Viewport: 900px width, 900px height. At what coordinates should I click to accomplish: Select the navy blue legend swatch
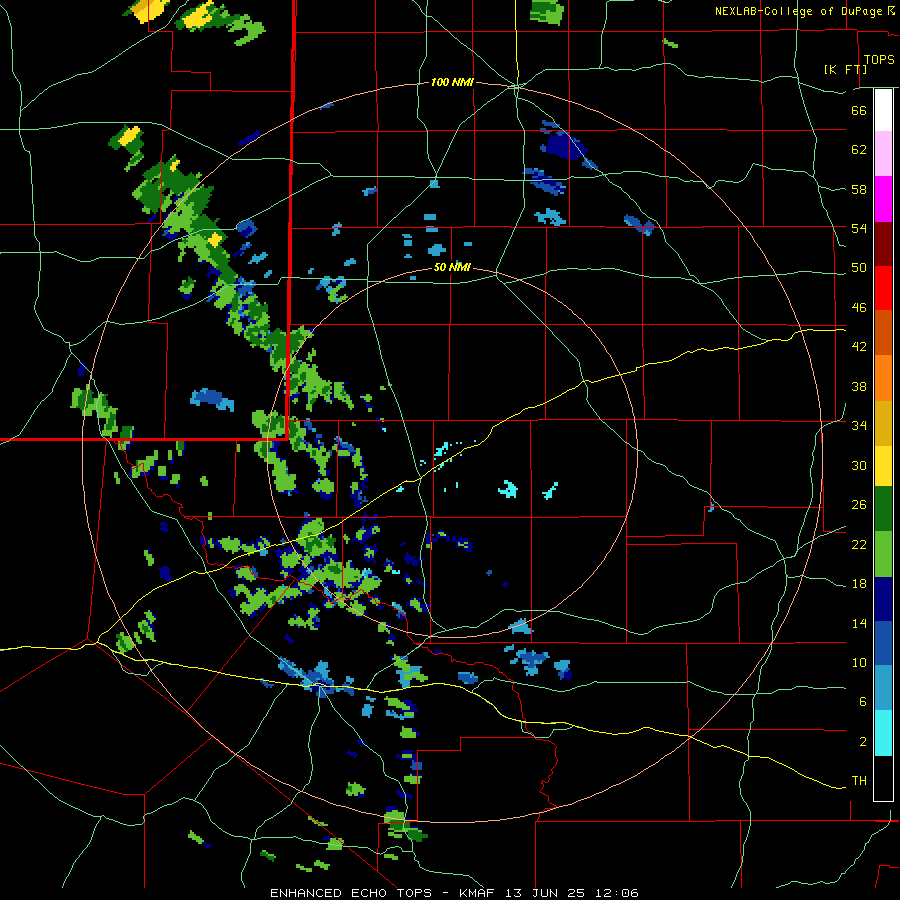(x=883, y=599)
